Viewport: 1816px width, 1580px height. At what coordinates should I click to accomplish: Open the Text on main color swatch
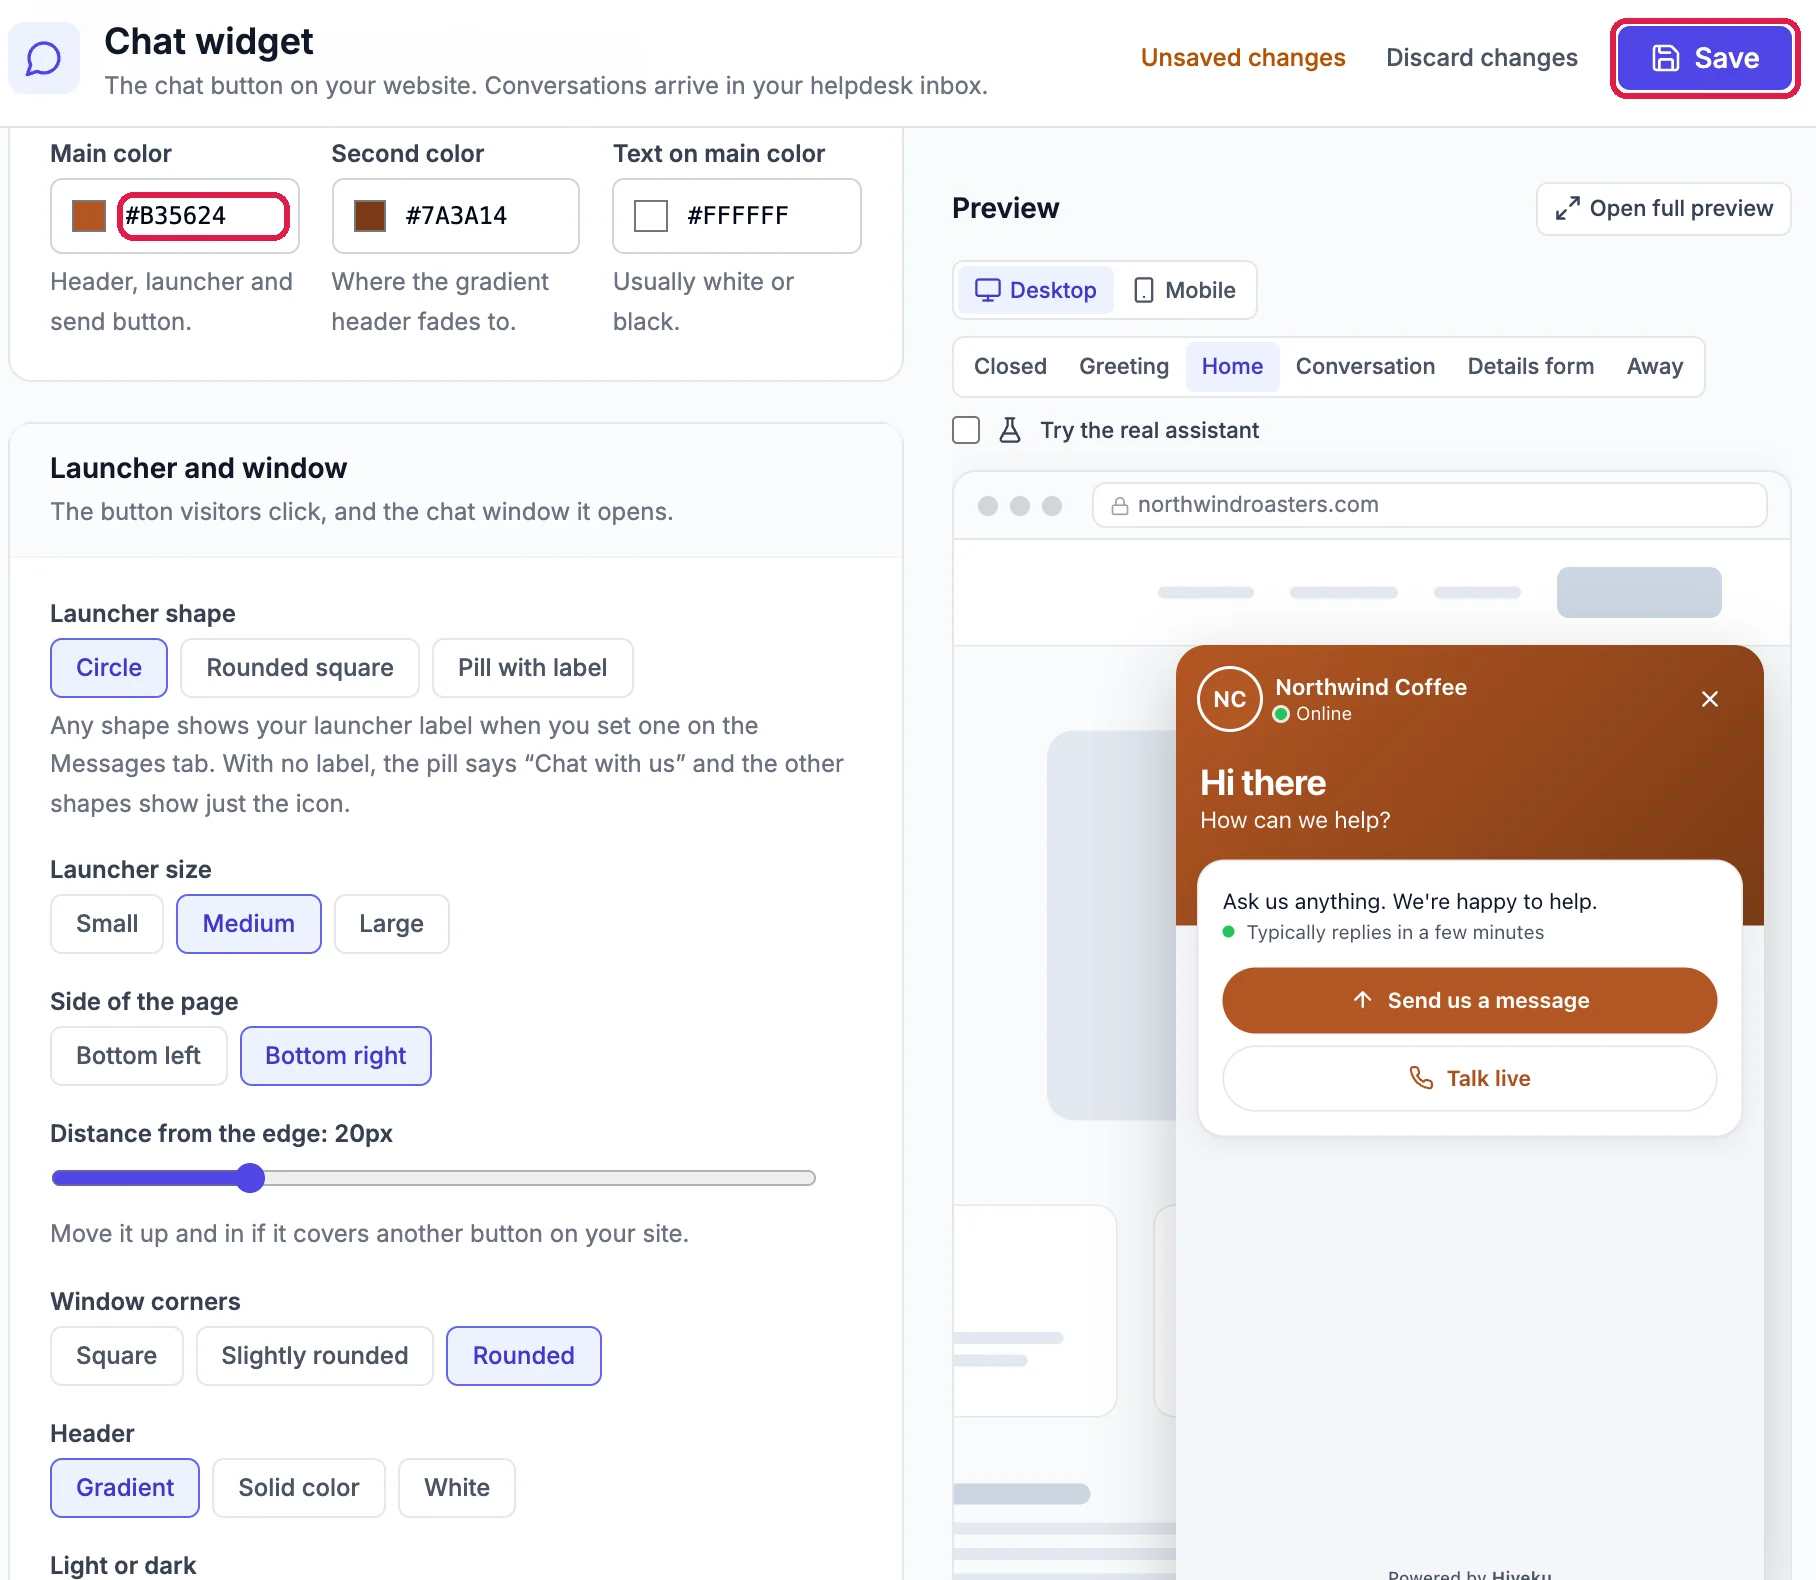651,216
